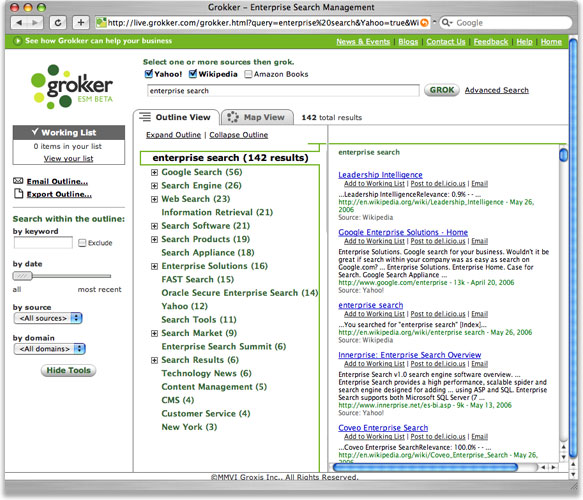Click the by date slider handle
The width and height of the screenshot is (583, 500).
coord(23,276)
